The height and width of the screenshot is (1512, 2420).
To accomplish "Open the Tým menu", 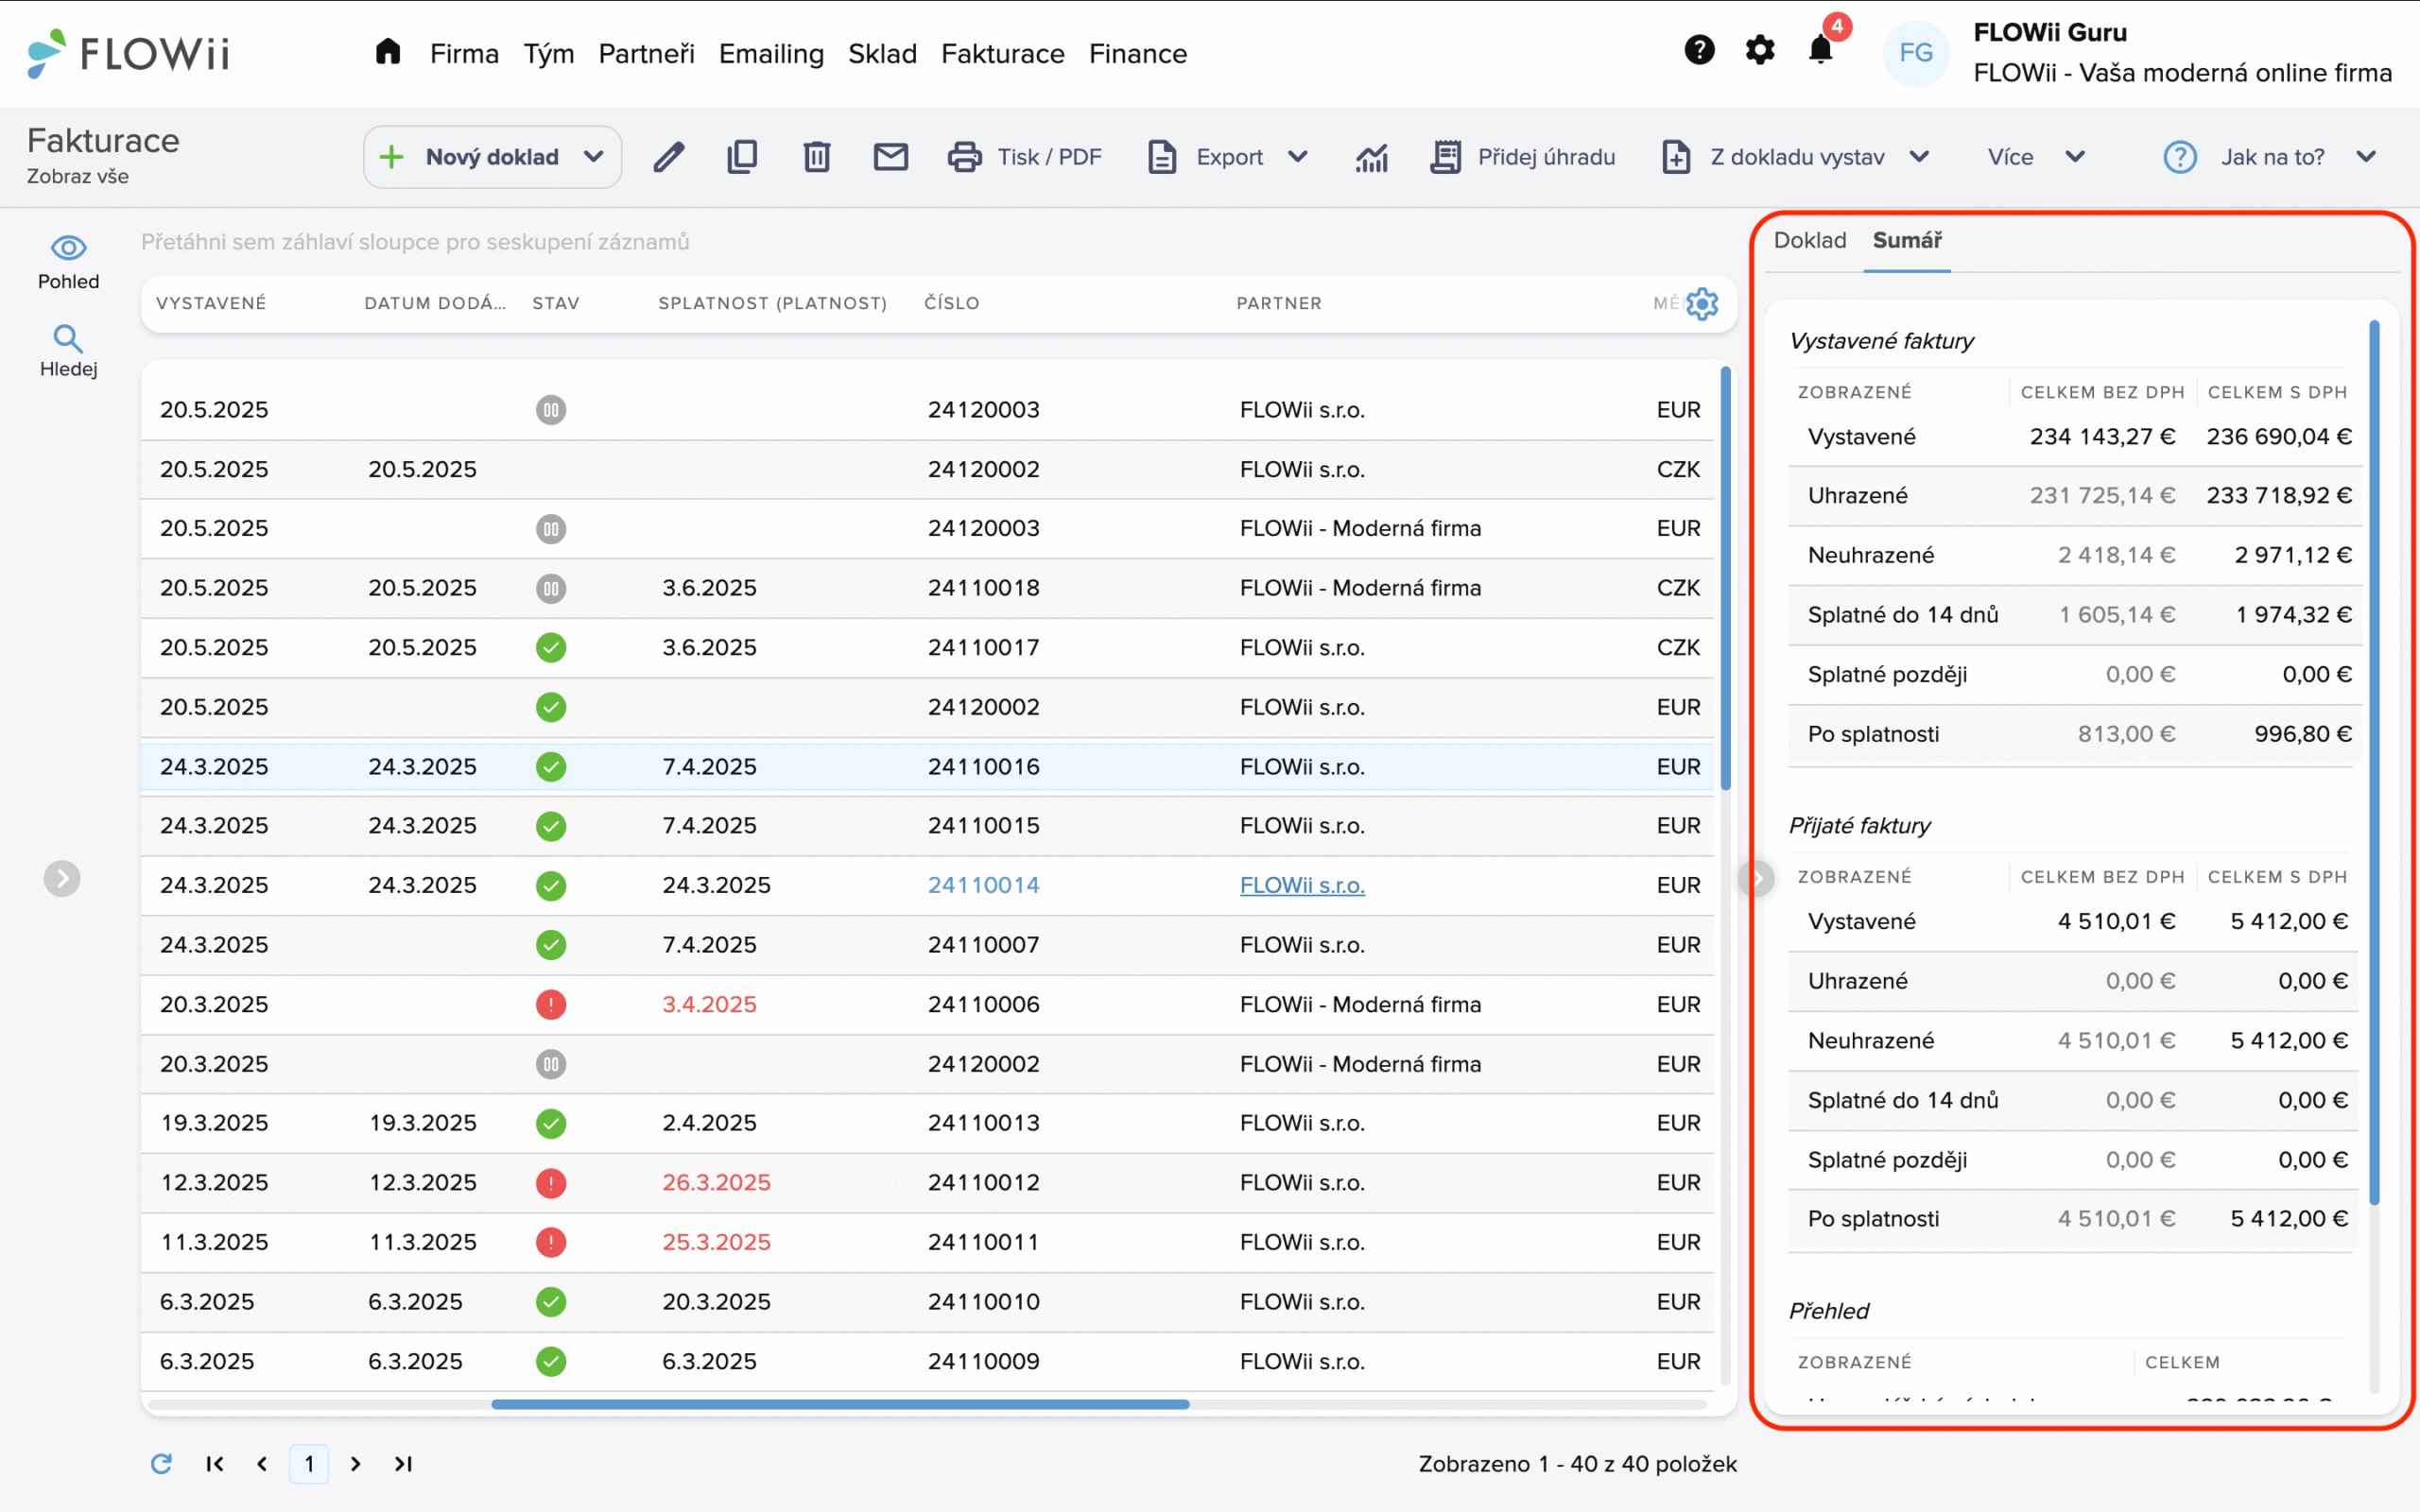I will click(549, 54).
